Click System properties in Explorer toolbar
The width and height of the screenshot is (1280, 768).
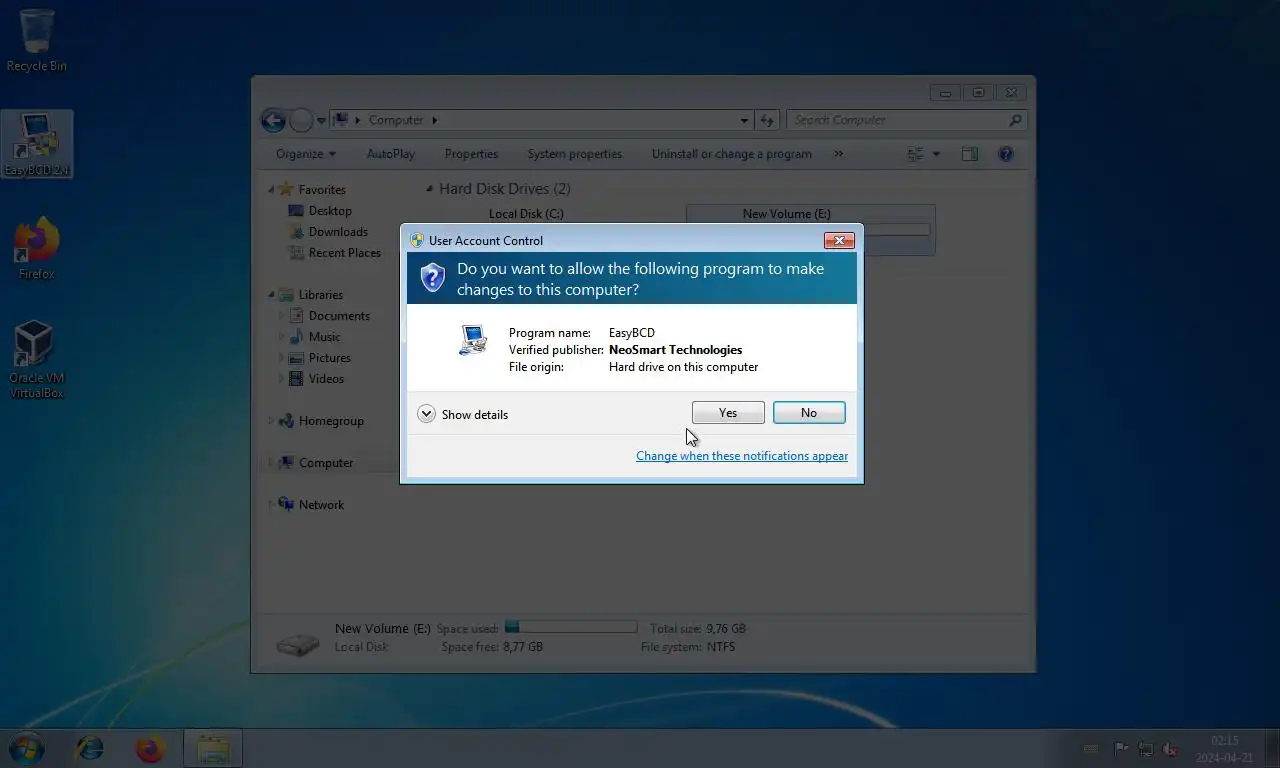point(574,154)
